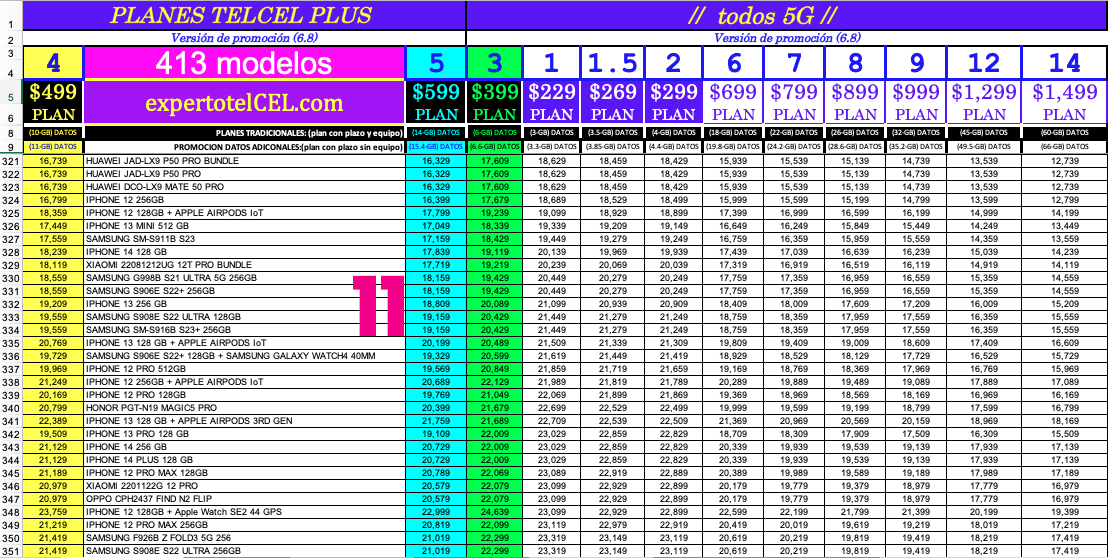Screen dimensions: 1108x558
Task: Click the '(66-GB) DATOS' cell
Action: click(1065, 146)
